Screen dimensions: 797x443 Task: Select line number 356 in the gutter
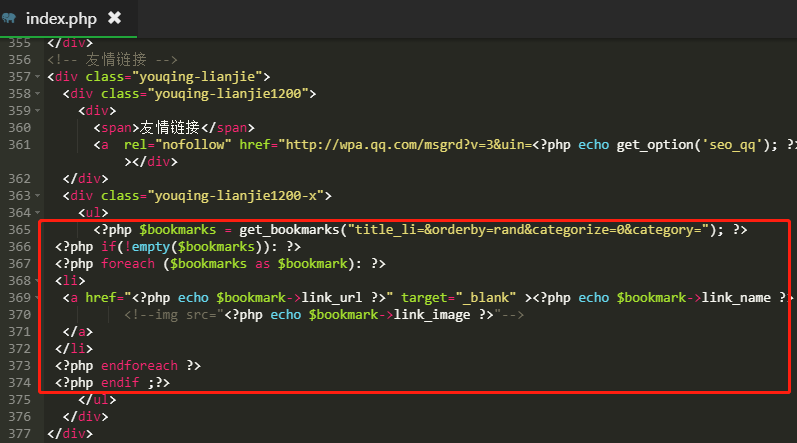pos(19,59)
